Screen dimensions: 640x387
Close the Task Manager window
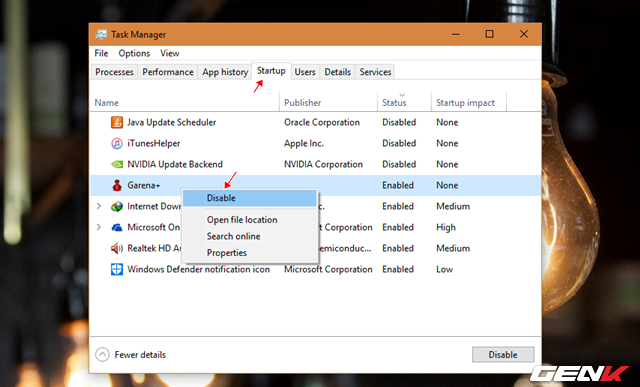click(524, 34)
